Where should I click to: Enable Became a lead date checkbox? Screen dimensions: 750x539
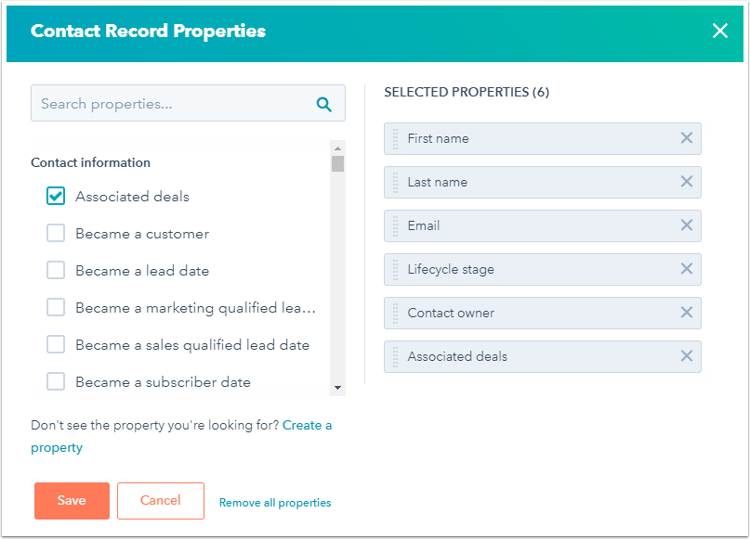(55, 270)
